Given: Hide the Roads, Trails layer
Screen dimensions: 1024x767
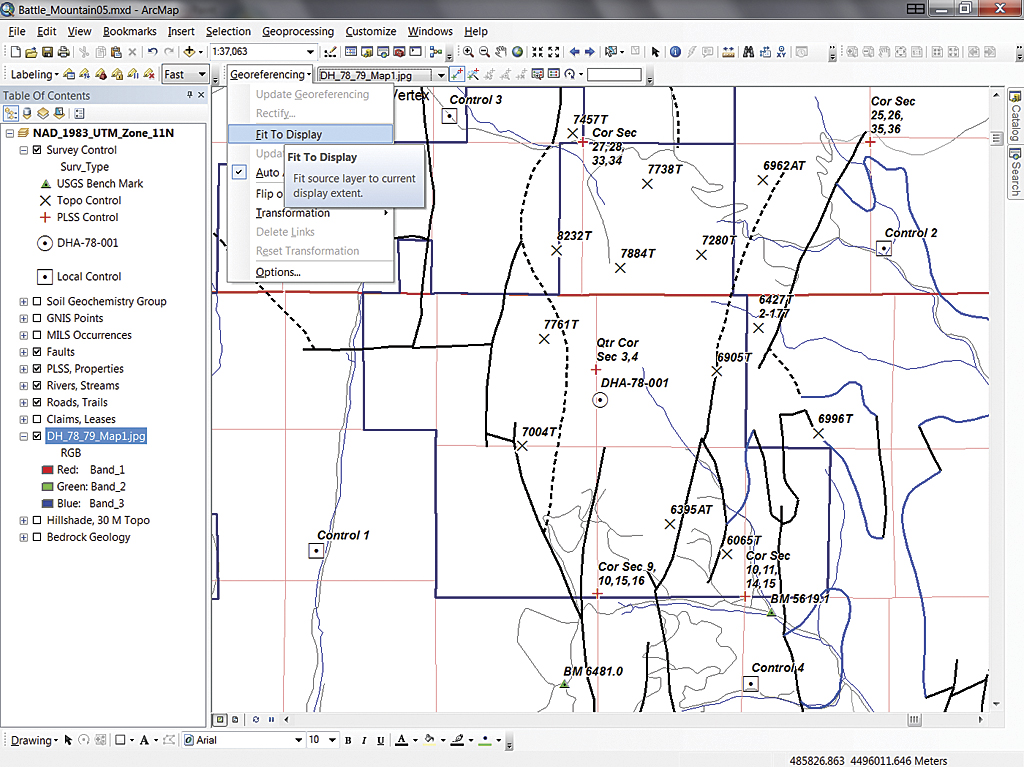Looking at the screenshot, I should tap(37, 402).
